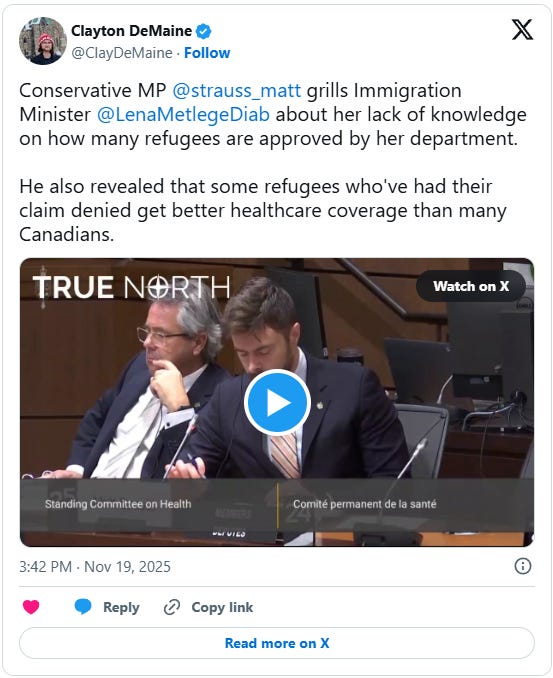553x678 pixels.
Task: Open the @strauss_matt mention
Action: [237, 91]
